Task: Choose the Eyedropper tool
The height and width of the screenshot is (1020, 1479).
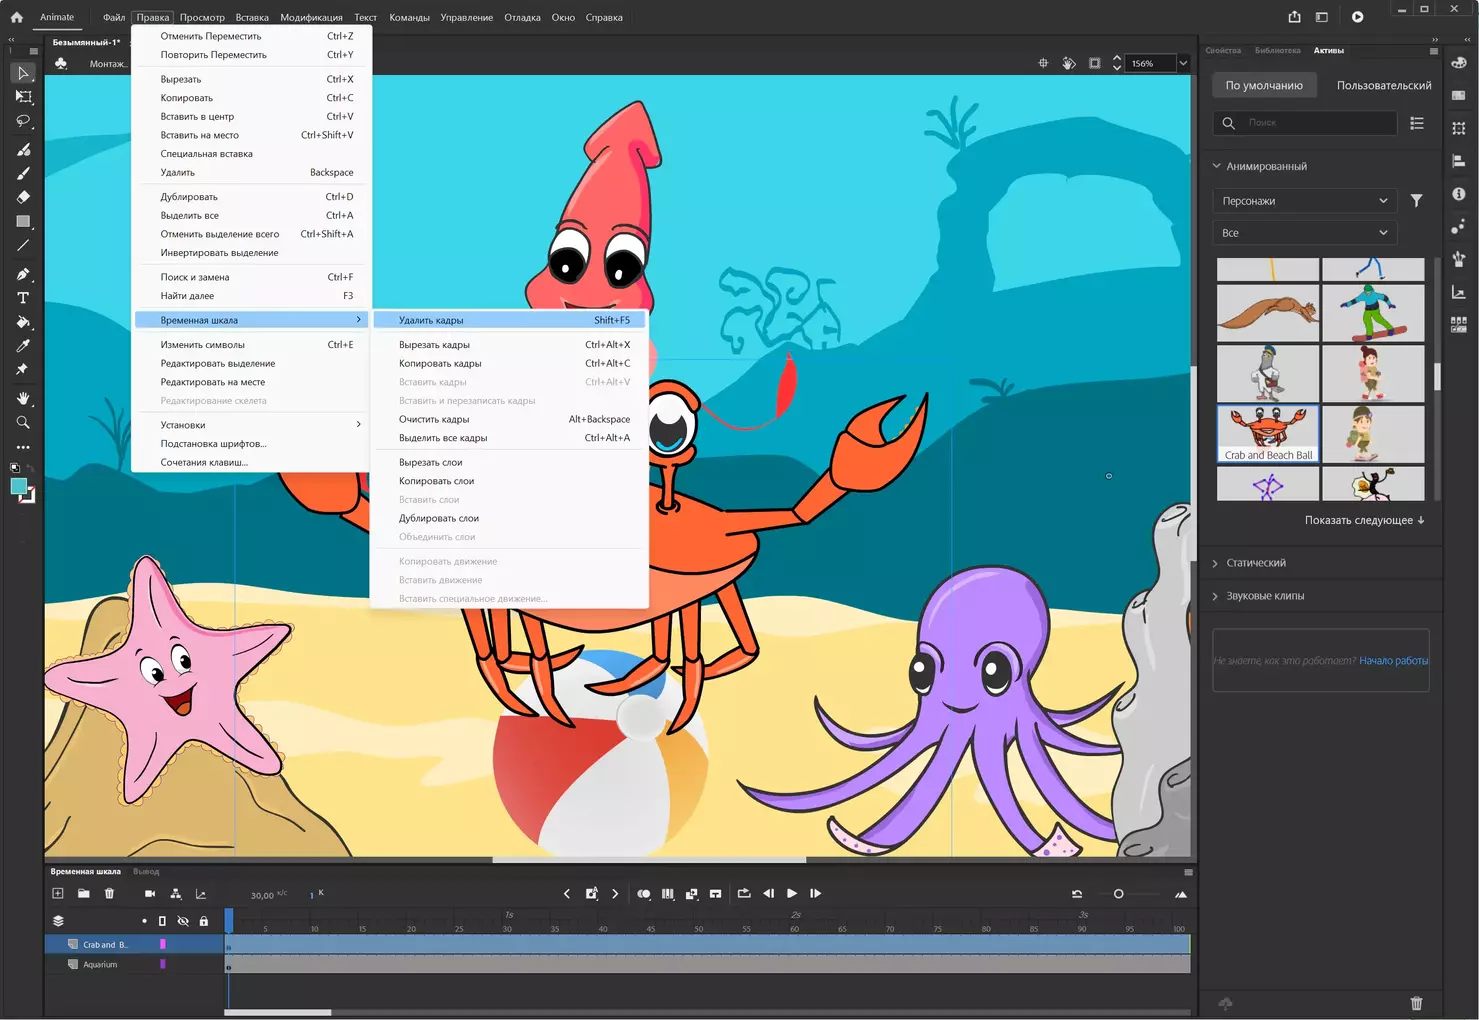Action: [23, 346]
